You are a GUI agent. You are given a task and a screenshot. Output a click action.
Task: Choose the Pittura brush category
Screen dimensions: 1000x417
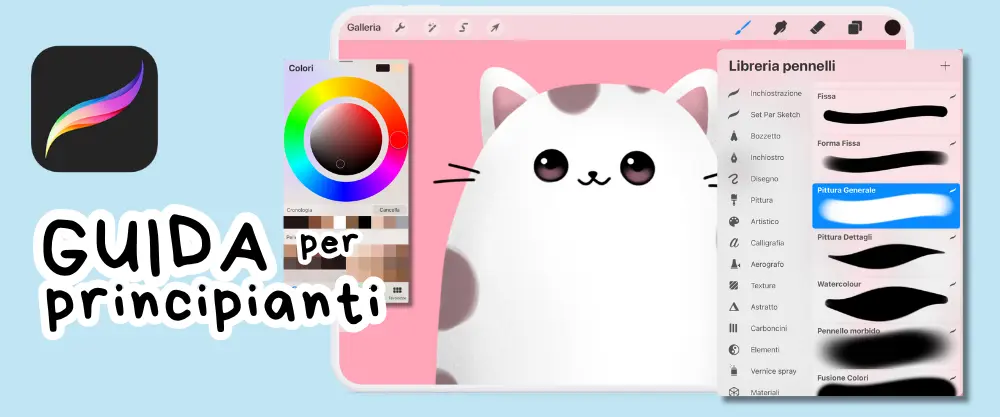coord(751,200)
